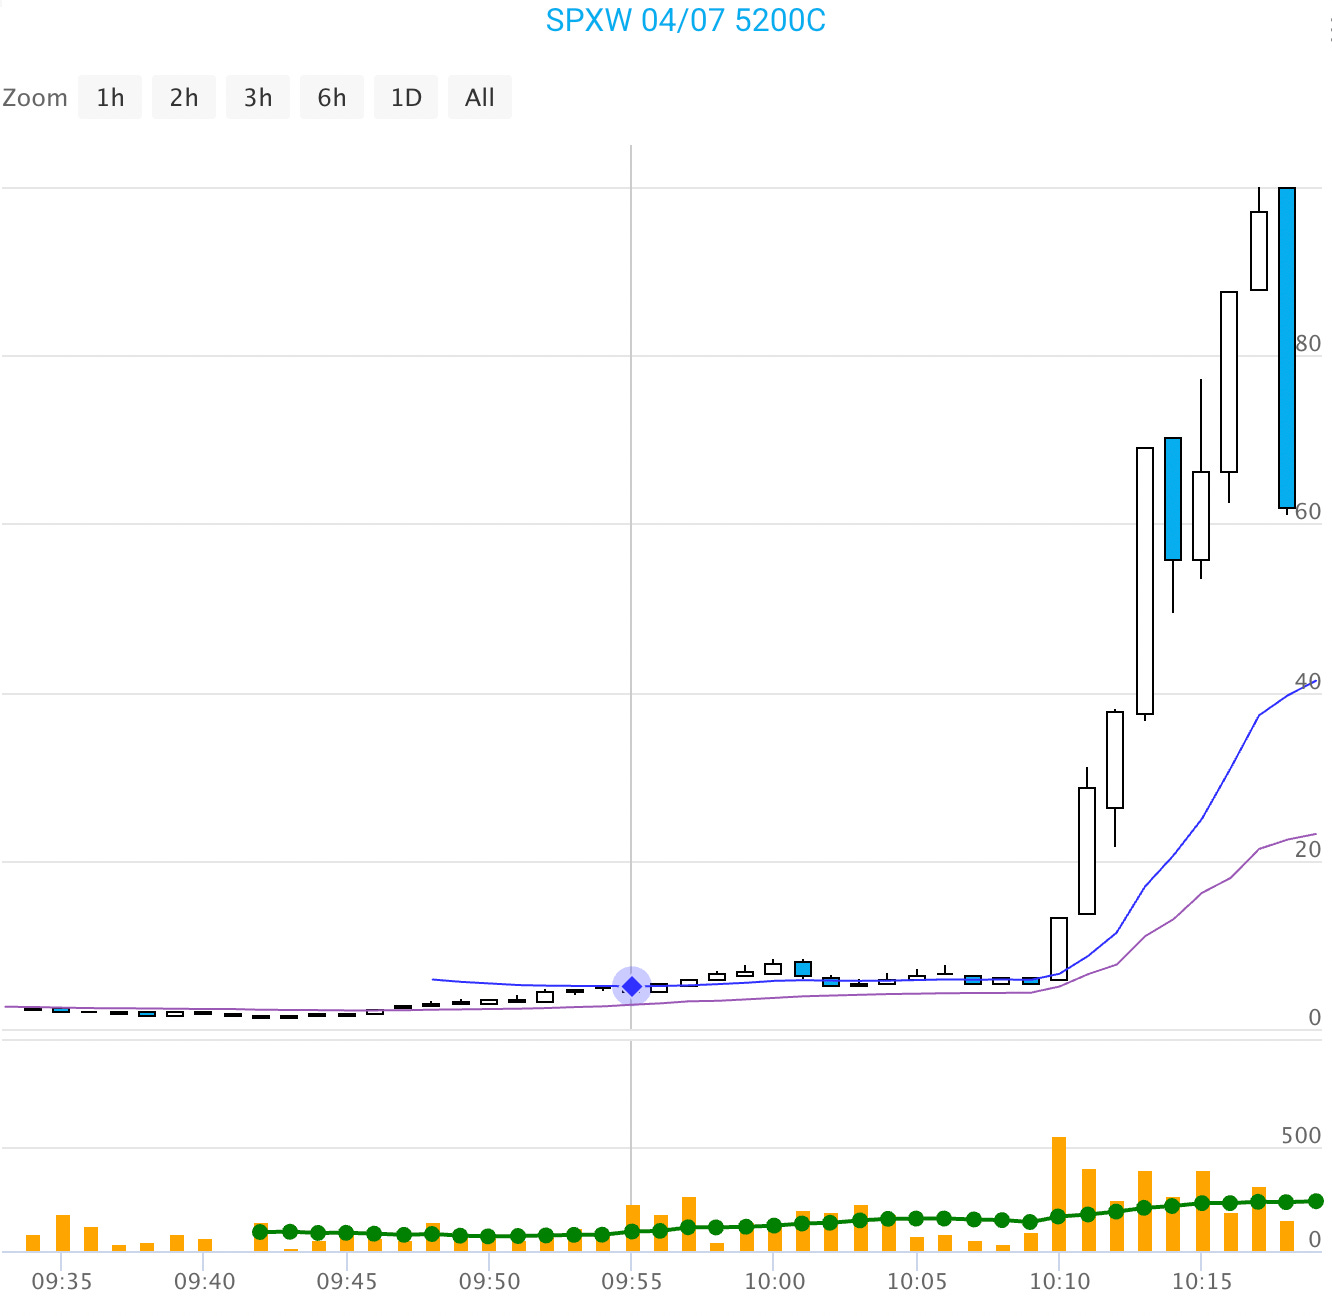This screenshot has height=1316, width=1332.
Task: Set chart zoom to 1D
Action: (406, 97)
